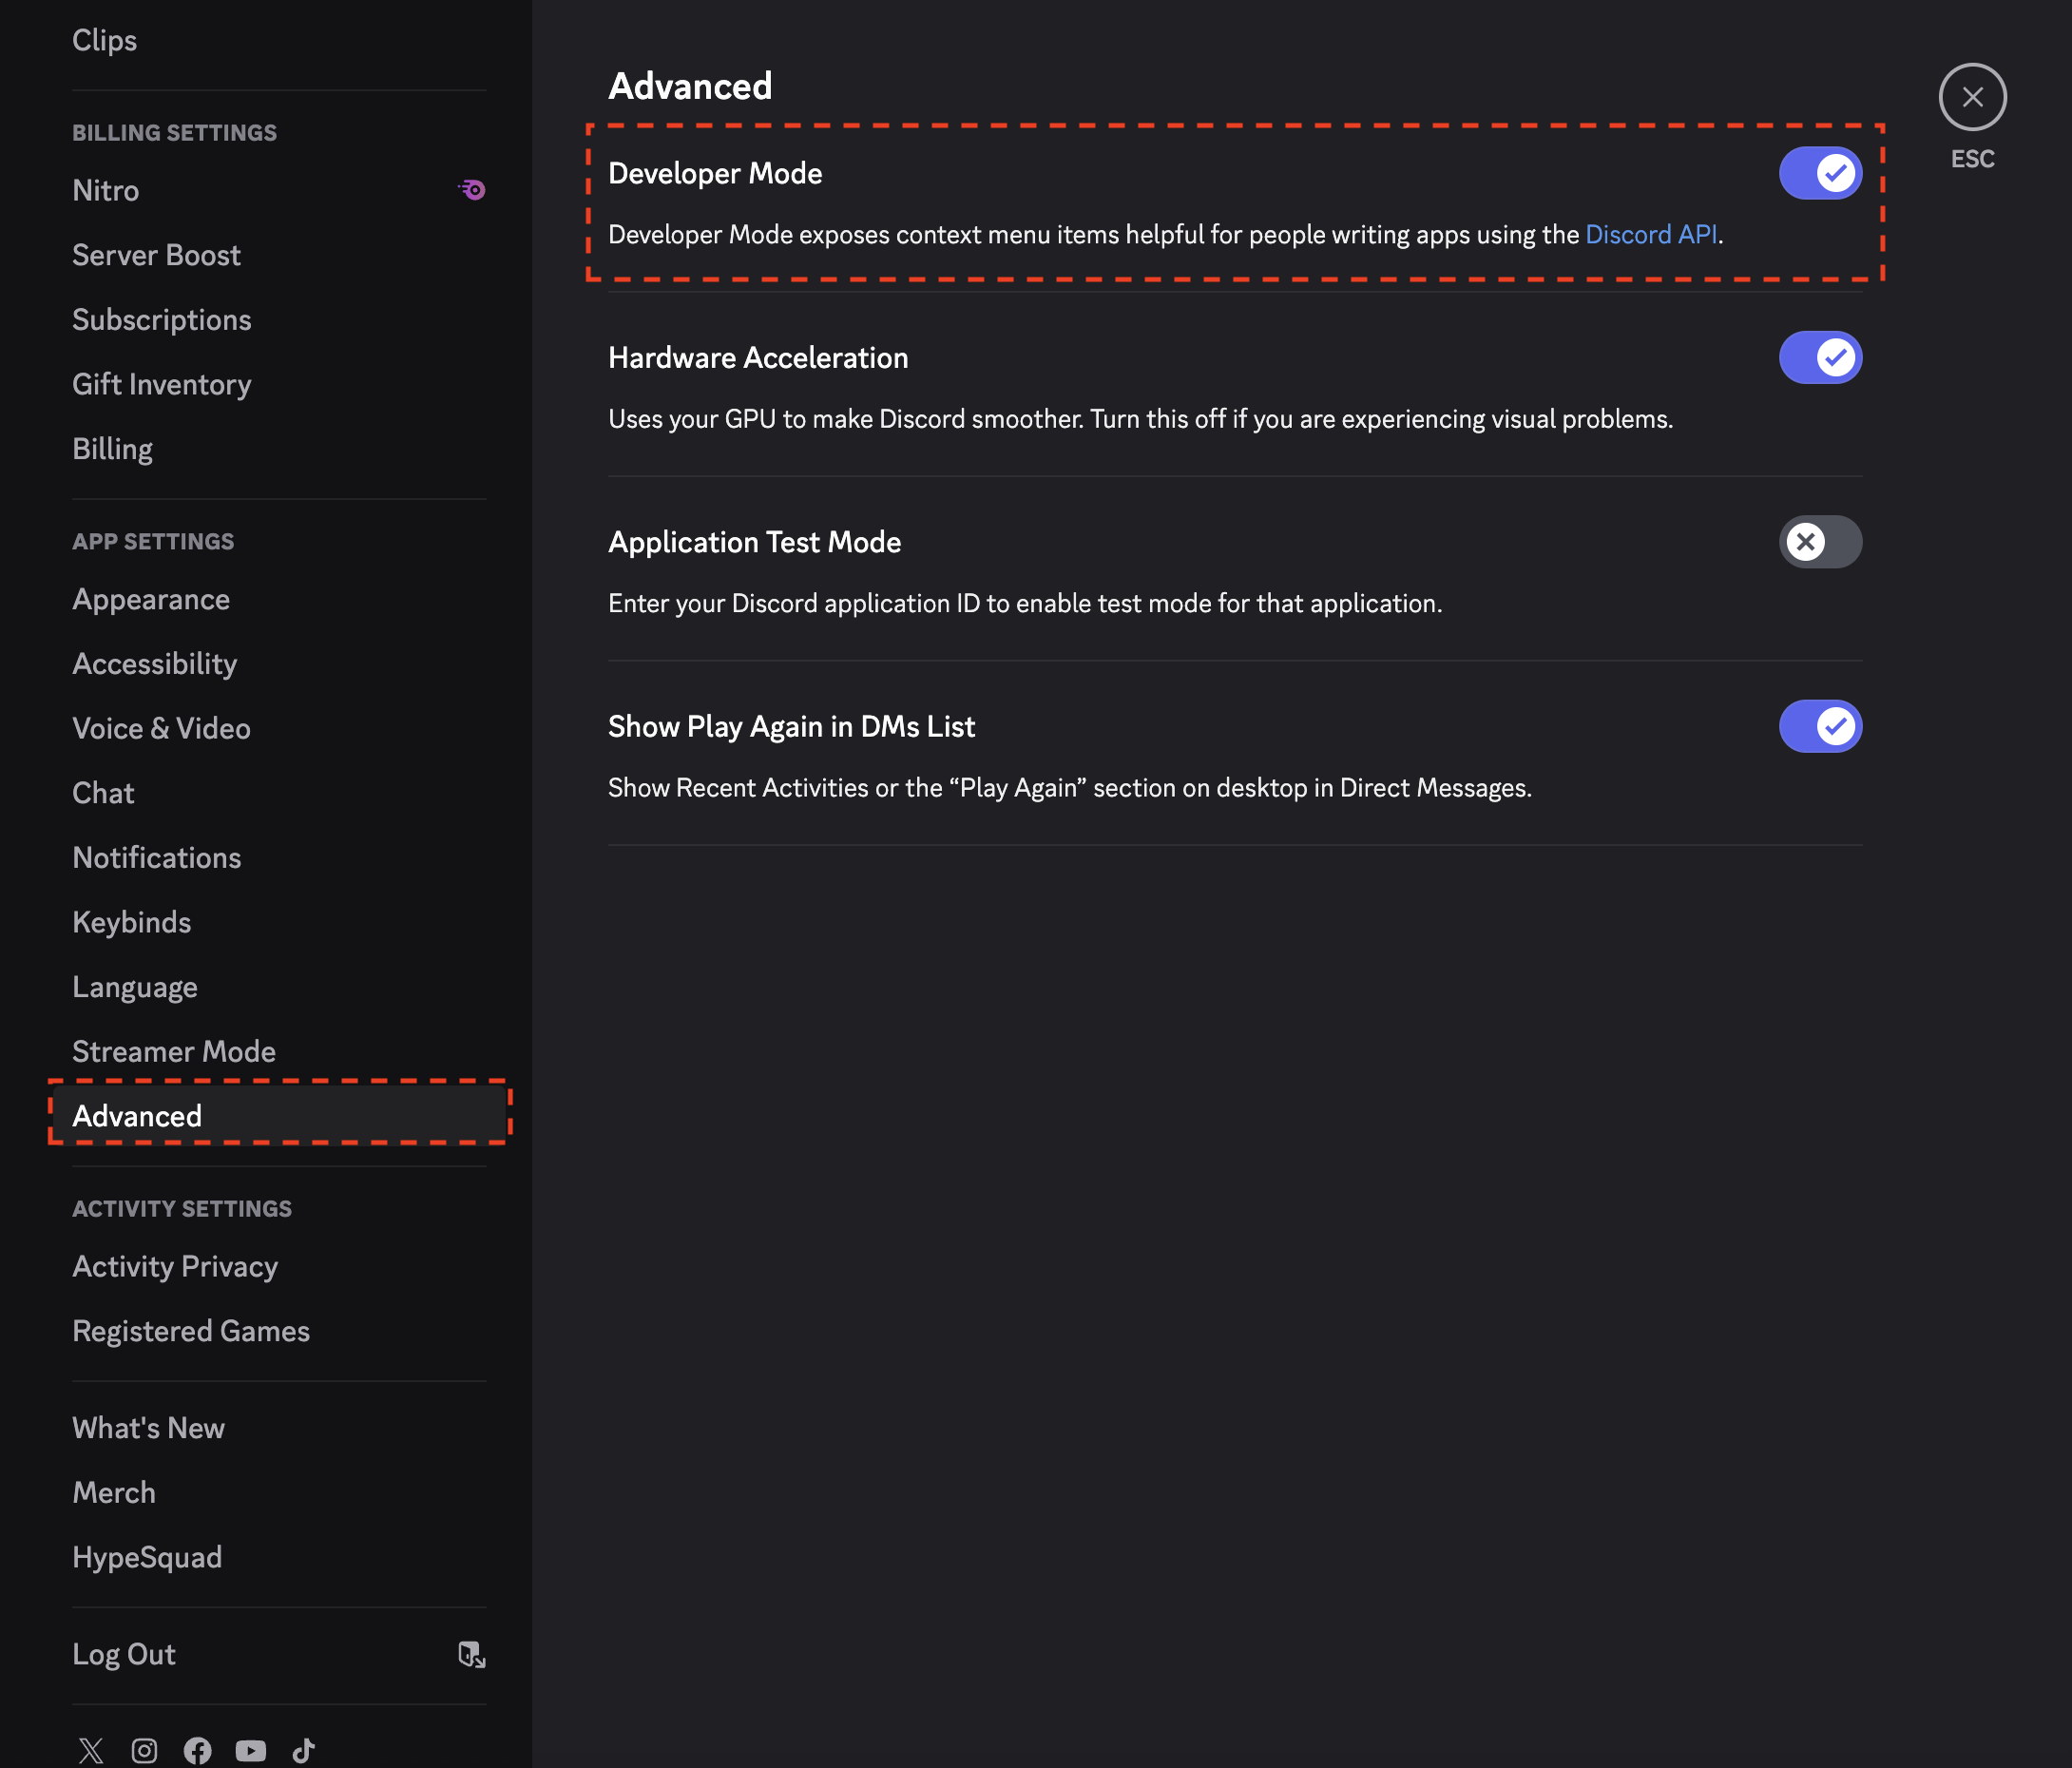Open the Facebook social icon
Screen dimensions: 2072x1768
tap(197, 1750)
